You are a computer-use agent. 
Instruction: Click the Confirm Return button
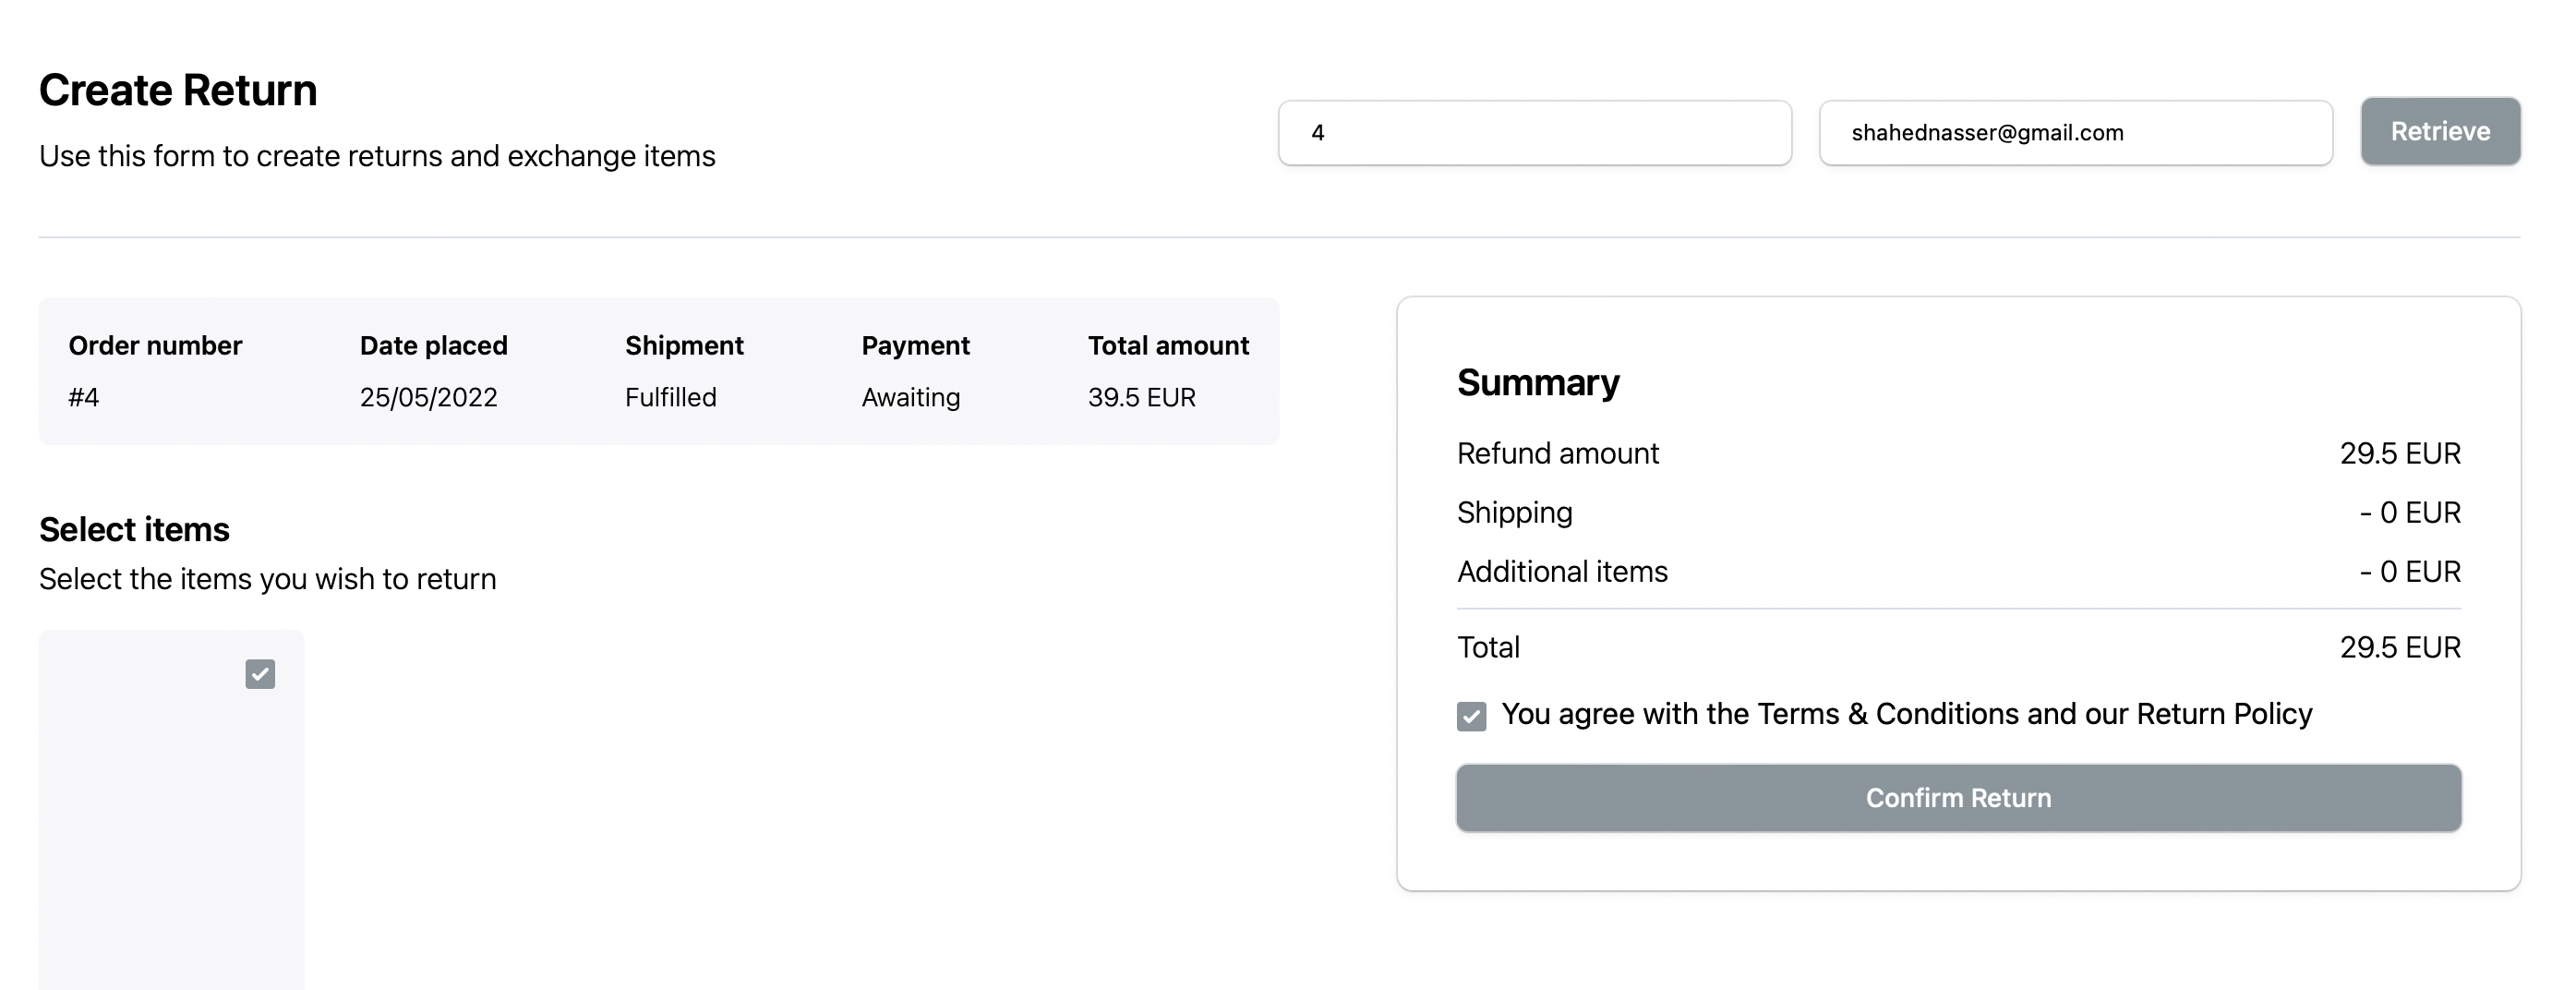point(1958,798)
